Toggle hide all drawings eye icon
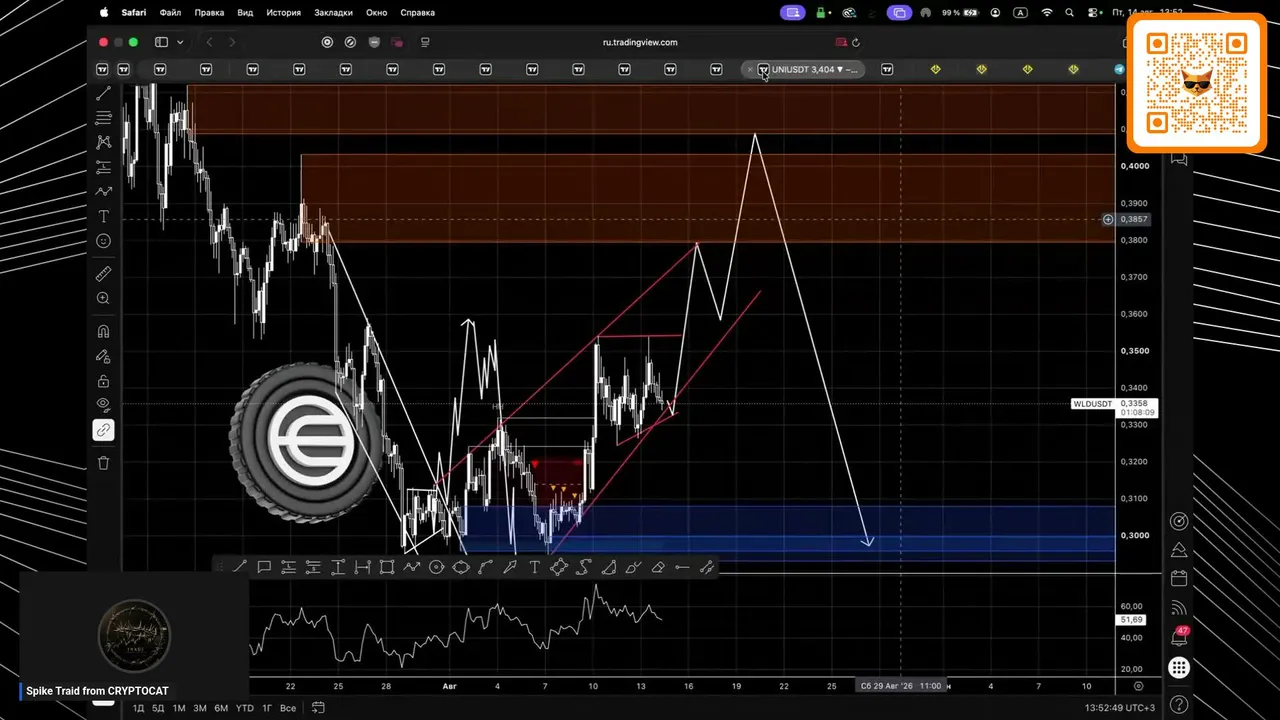This screenshot has height=720, width=1280. (x=103, y=405)
